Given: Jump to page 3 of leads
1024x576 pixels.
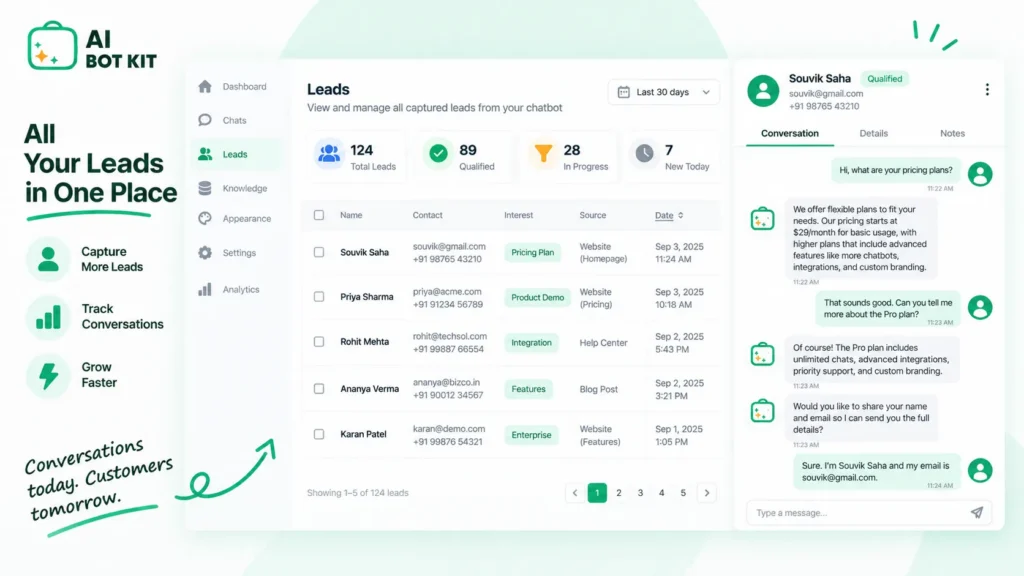Looking at the screenshot, I should [x=640, y=493].
